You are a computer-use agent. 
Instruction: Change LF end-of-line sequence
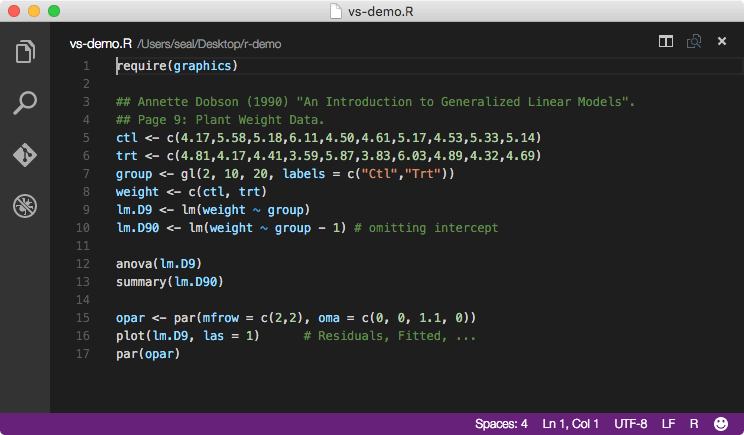(x=668, y=424)
